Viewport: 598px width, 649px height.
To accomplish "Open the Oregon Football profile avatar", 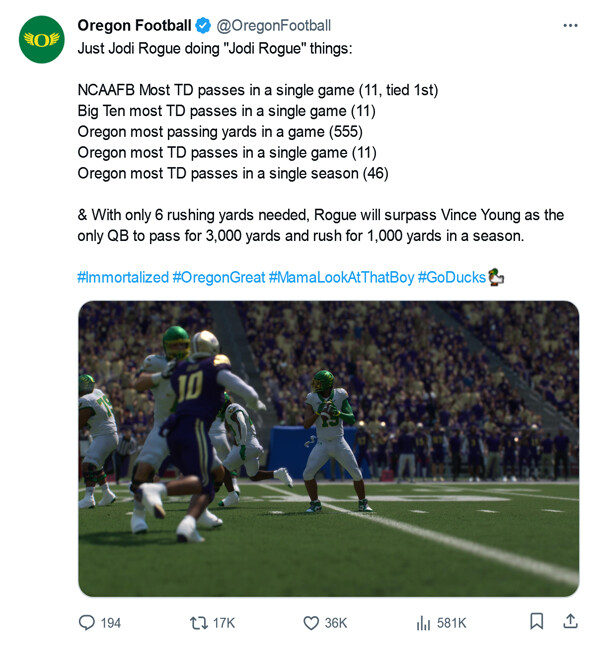I will [x=41, y=39].
